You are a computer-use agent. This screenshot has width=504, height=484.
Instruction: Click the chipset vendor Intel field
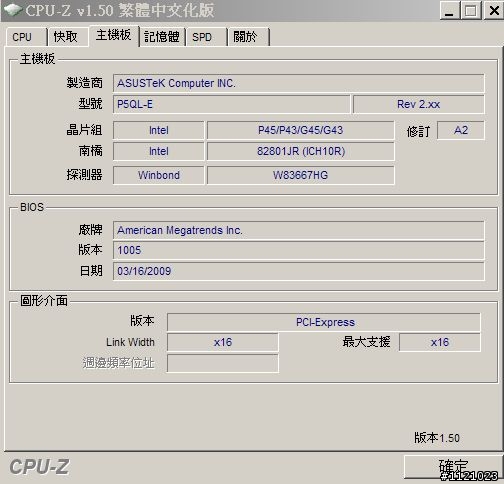pos(158,130)
